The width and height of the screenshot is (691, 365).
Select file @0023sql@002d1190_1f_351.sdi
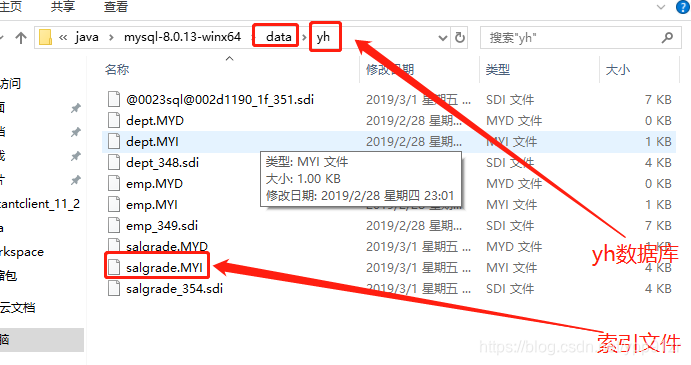220,100
